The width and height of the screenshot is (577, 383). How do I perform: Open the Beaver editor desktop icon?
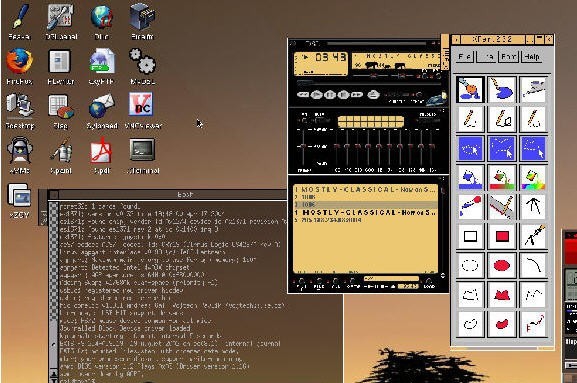19,21
